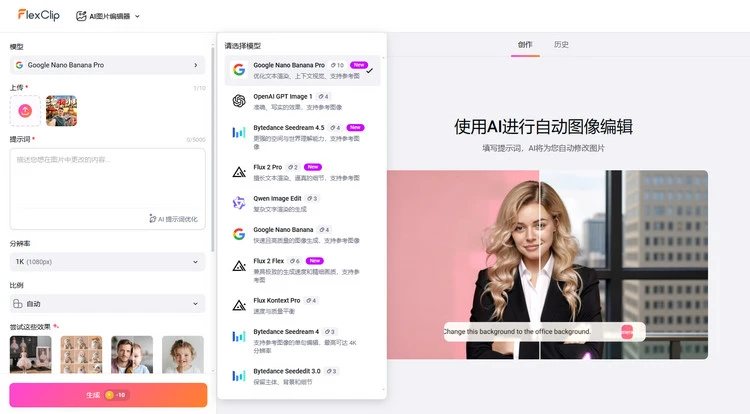Click the New badge on Seedream 4.5
The width and height of the screenshot is (750, 414).
pos(355,128)
